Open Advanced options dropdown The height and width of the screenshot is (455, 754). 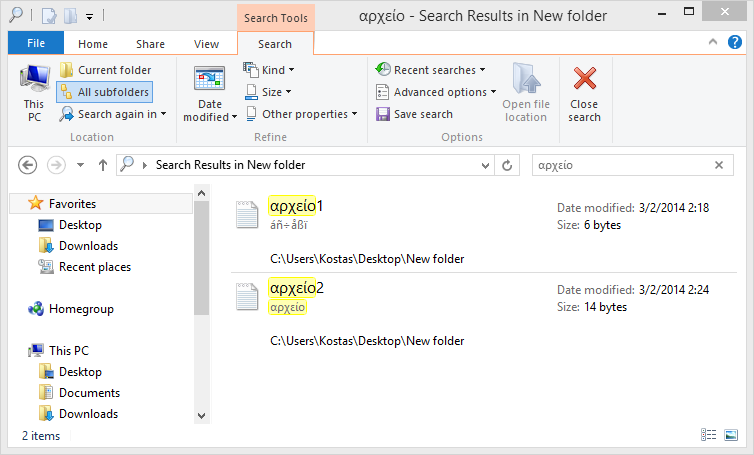pyautogui.click(x=436, y=92)
